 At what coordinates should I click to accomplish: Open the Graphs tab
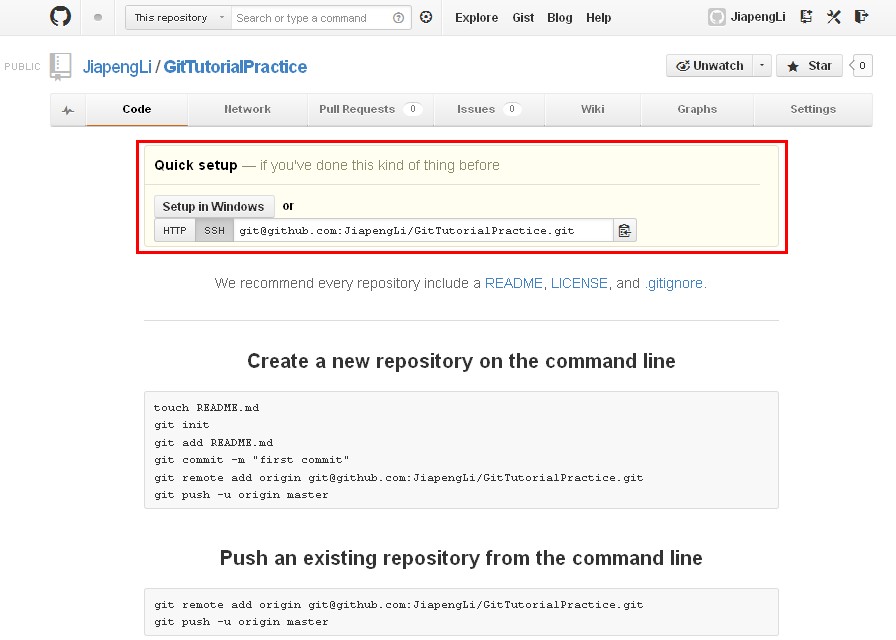(697, 109)
